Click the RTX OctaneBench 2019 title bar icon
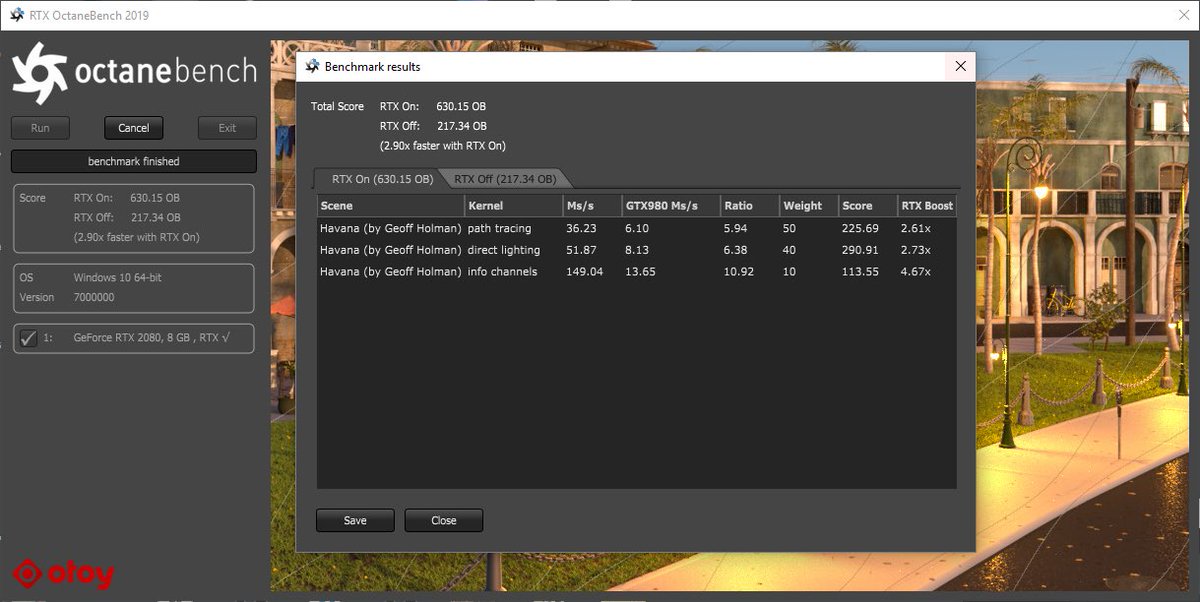 pyautogui.click(x=18, y=16)
